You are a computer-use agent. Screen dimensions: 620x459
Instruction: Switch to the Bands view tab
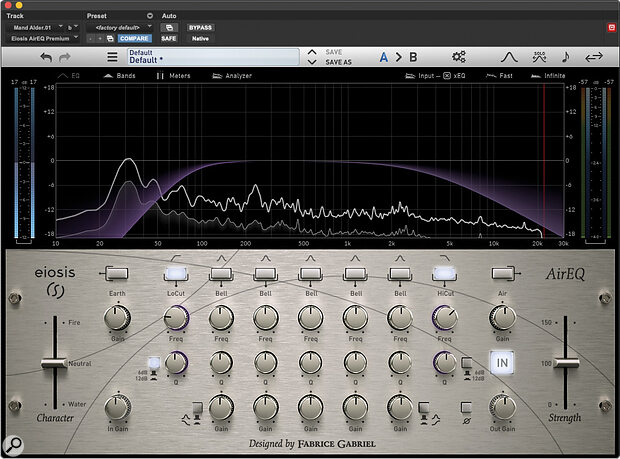point(119,76)
